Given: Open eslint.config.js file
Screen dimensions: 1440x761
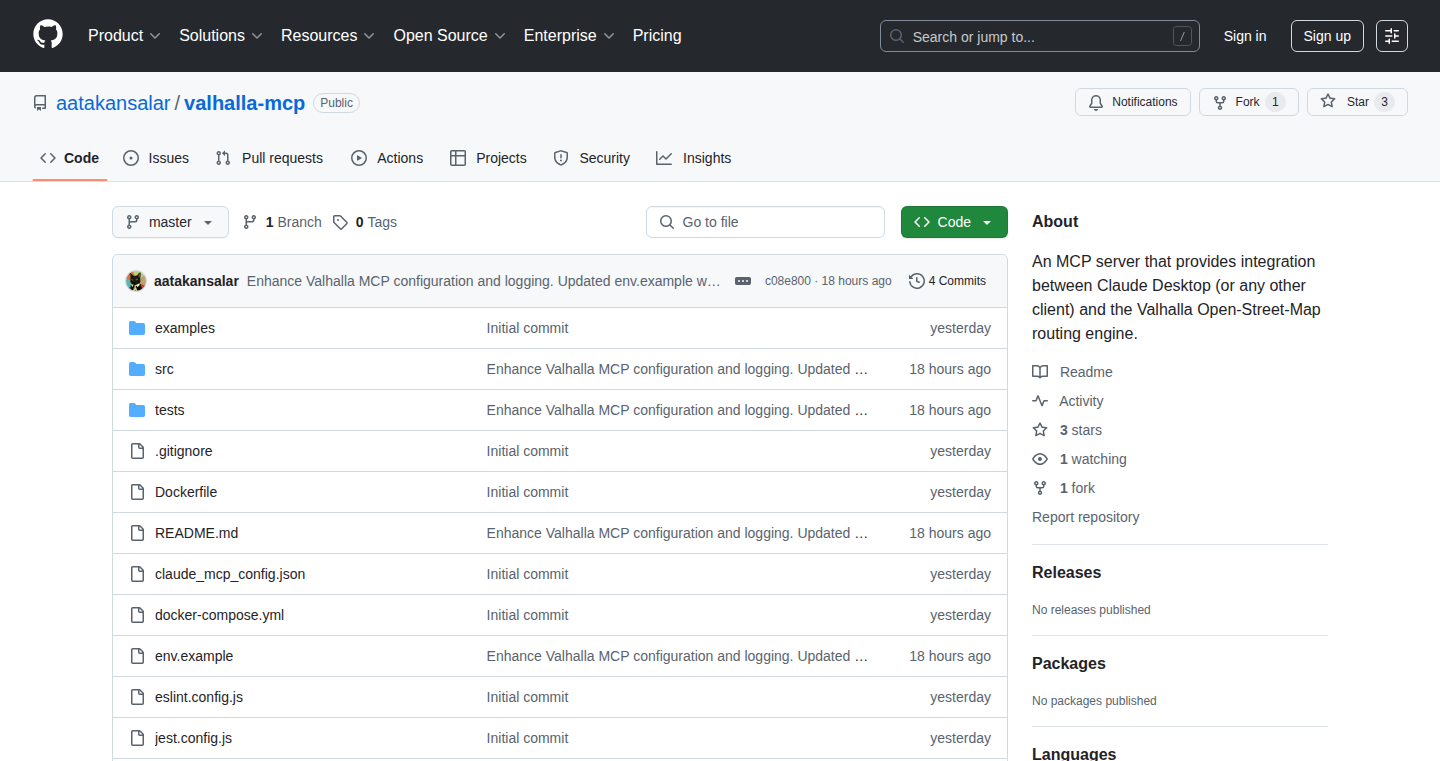Looking at the screenshot, I should pos(199,697).
